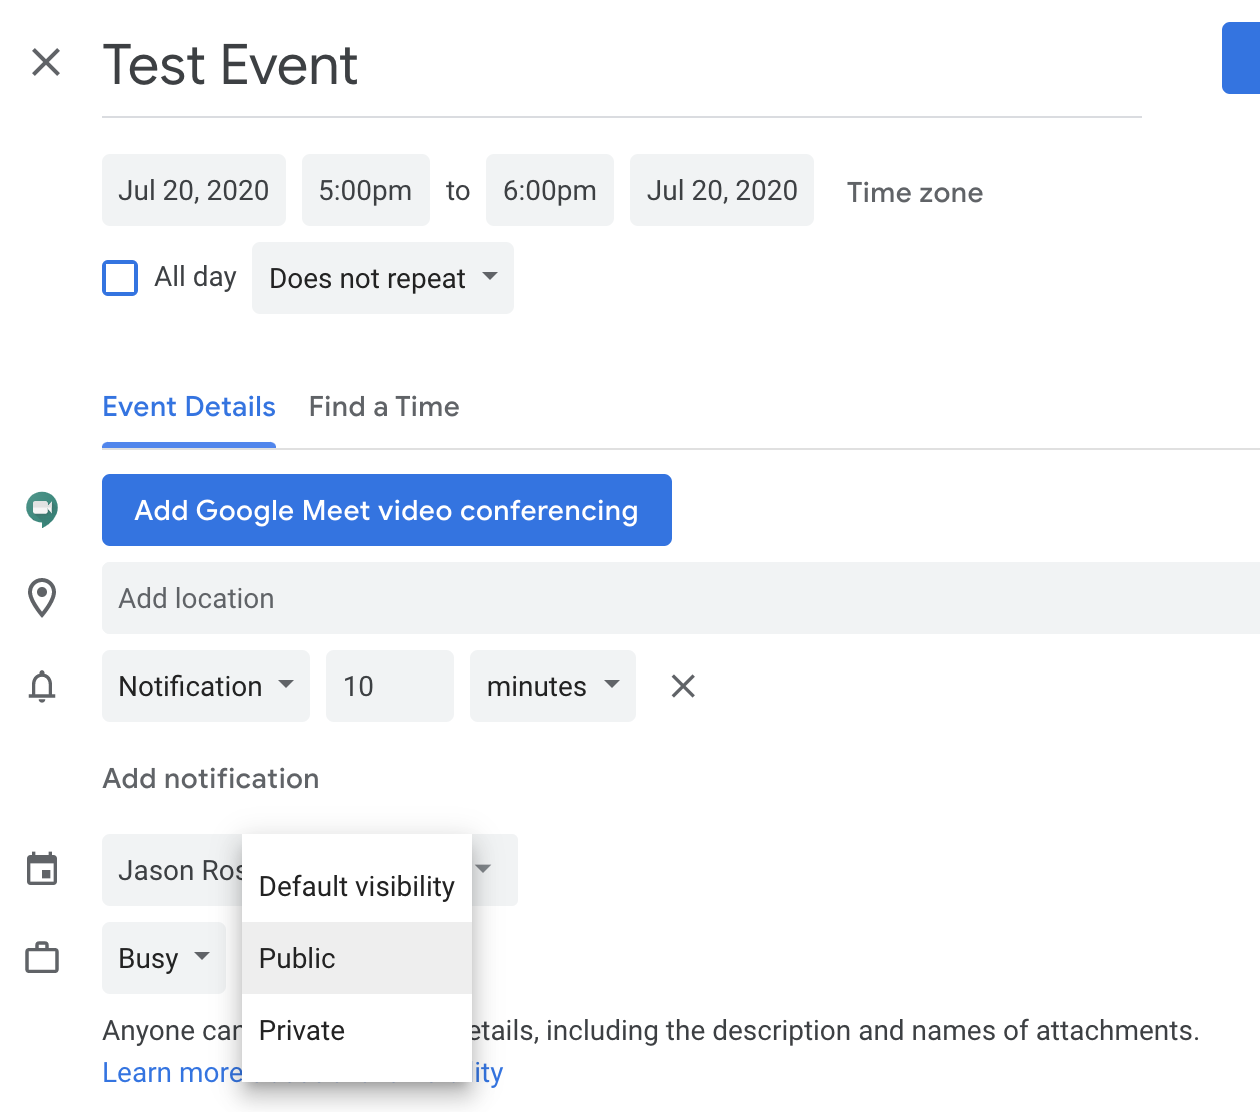Close the event editor with the X icon
Image resolution: width=1260 pixels, height=1112 pixels.
(x=46, y=62)
